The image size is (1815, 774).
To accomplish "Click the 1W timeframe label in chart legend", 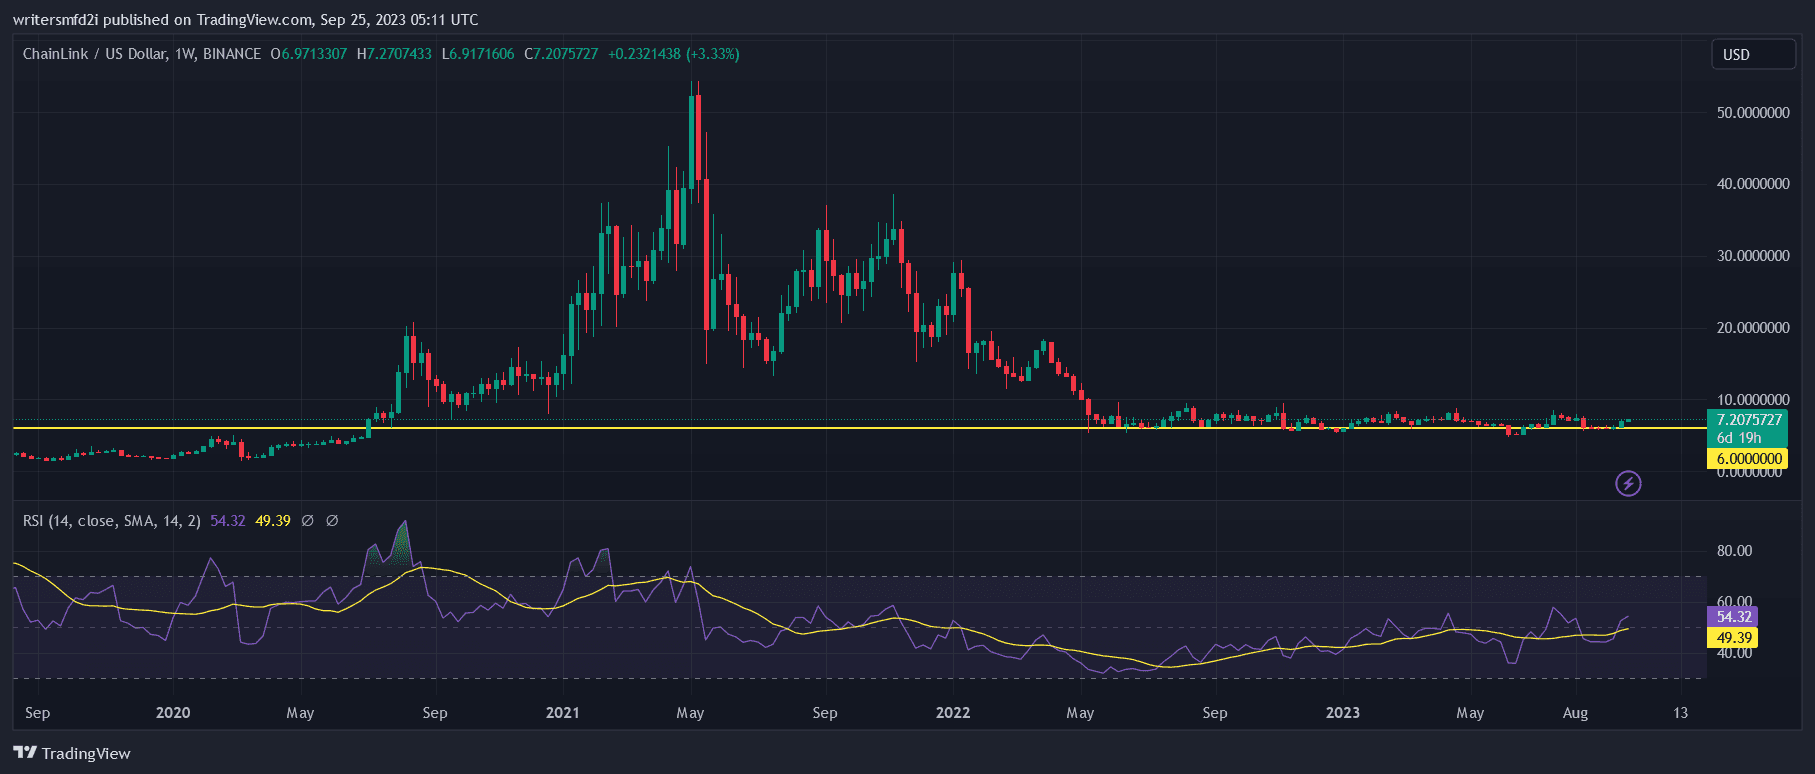I will pos(184,54).
